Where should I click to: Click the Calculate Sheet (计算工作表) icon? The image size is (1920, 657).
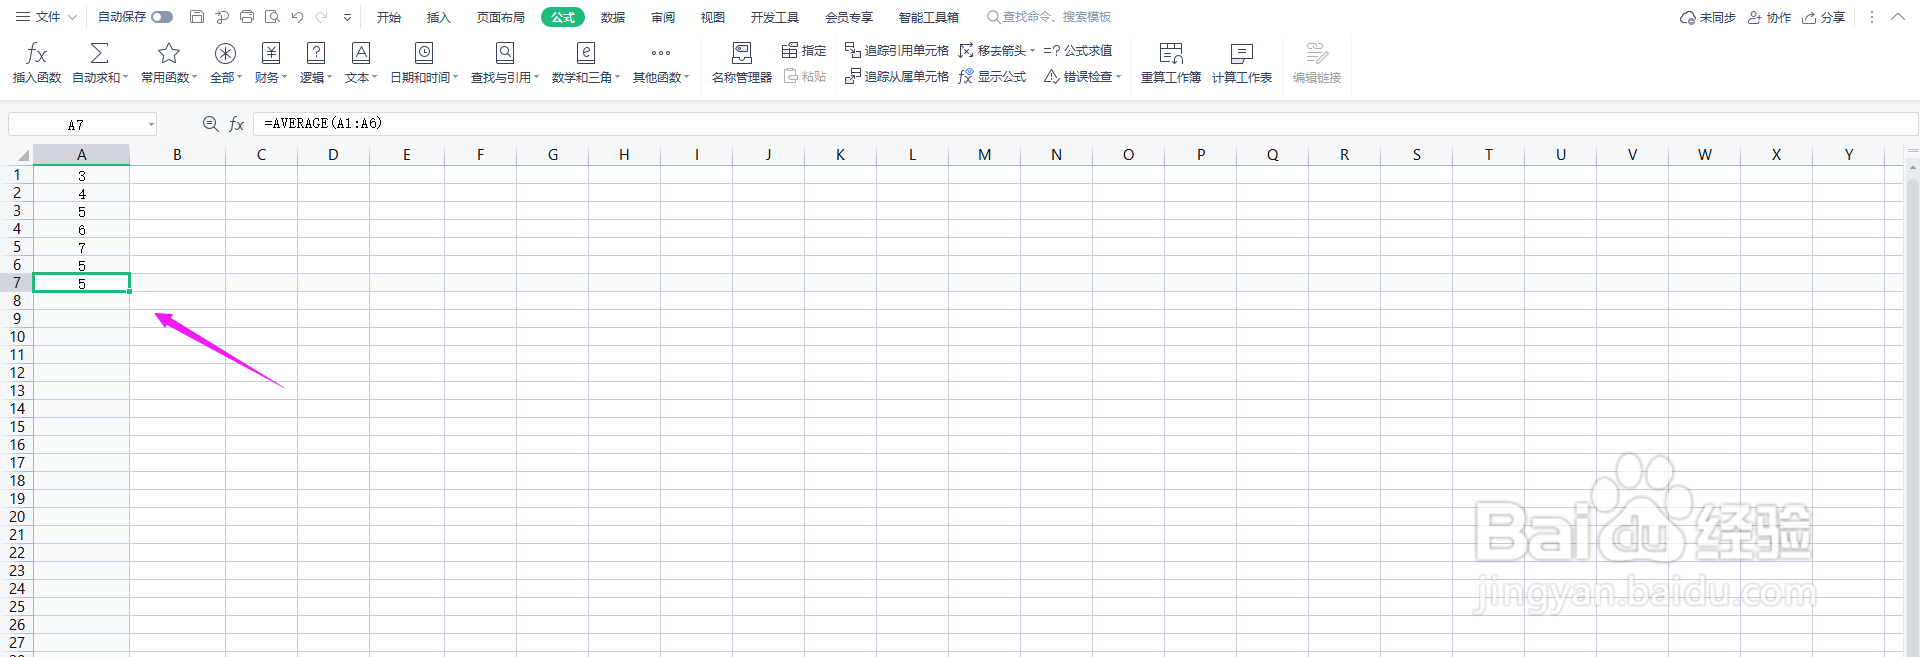coord(1242,53)
